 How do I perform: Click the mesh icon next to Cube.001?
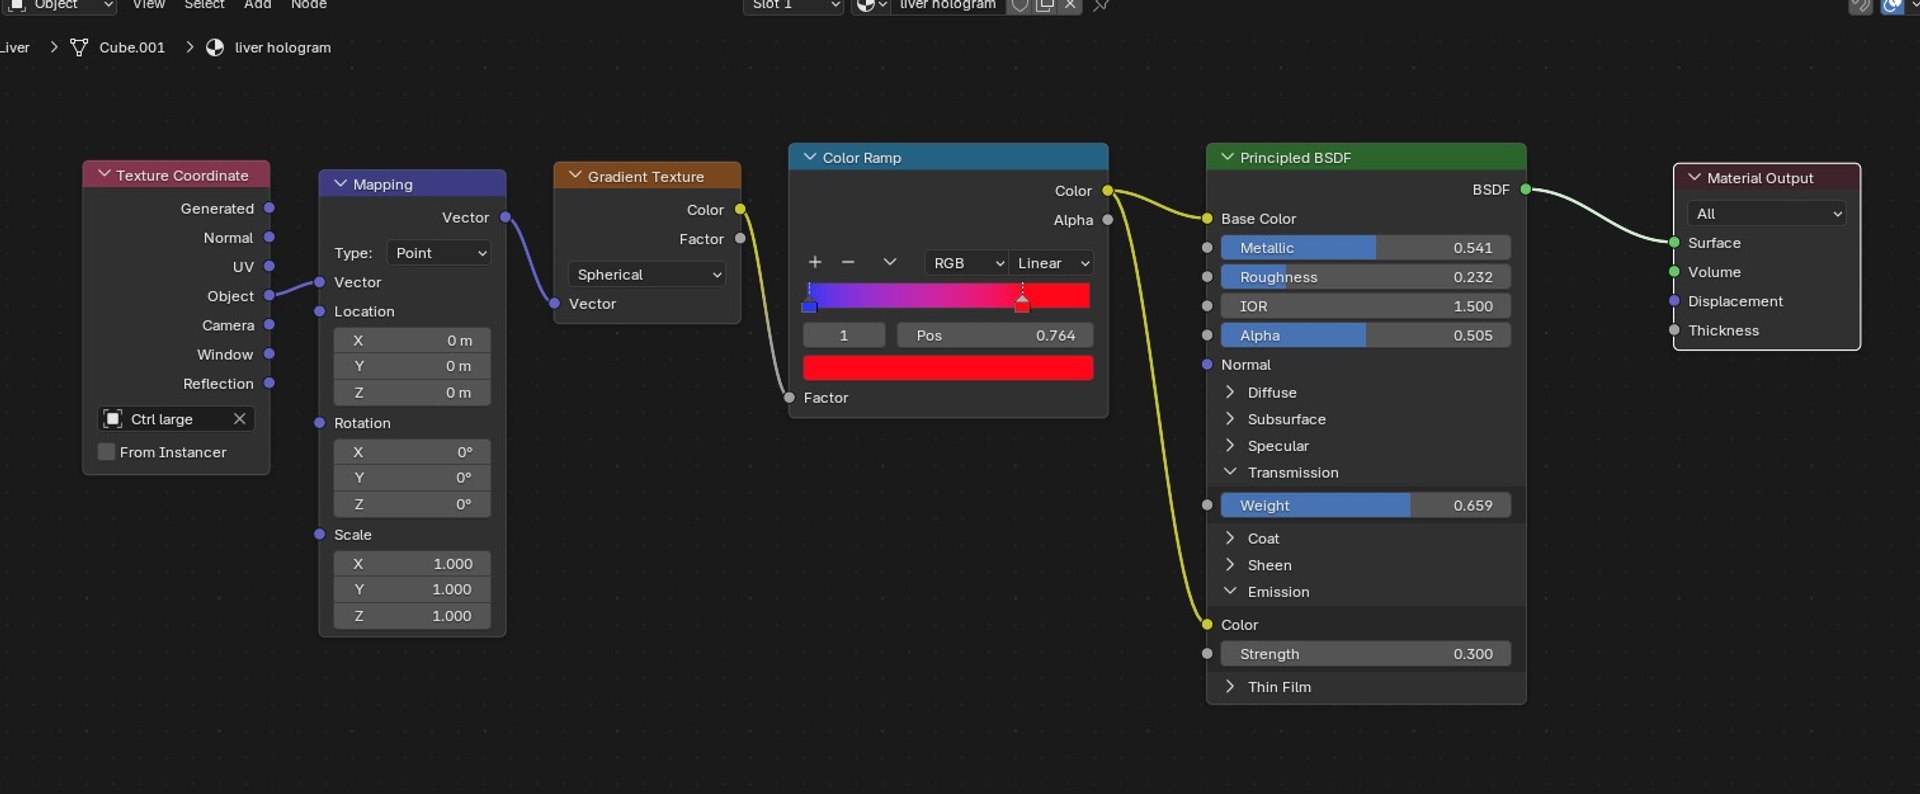point(79,47)
